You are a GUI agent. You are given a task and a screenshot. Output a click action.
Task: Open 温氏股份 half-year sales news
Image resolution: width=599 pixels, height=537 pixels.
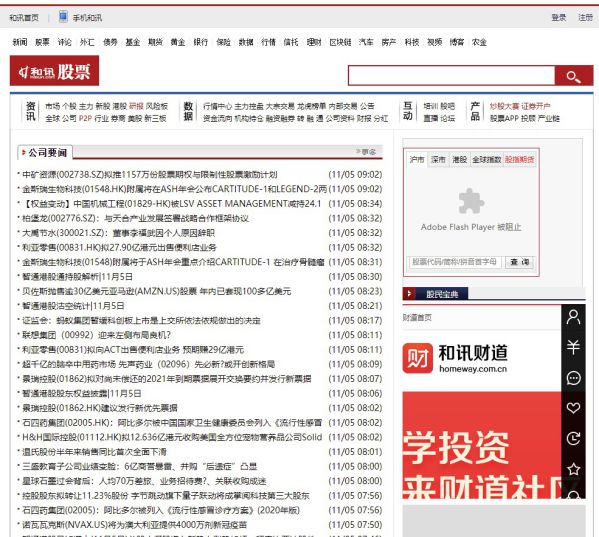tap(94, 452)
